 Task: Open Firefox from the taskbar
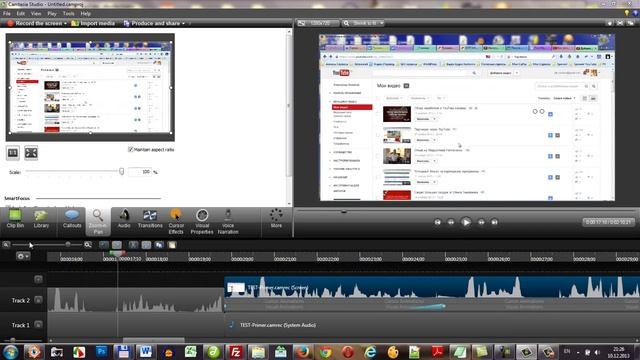click(x=302, y=352)
